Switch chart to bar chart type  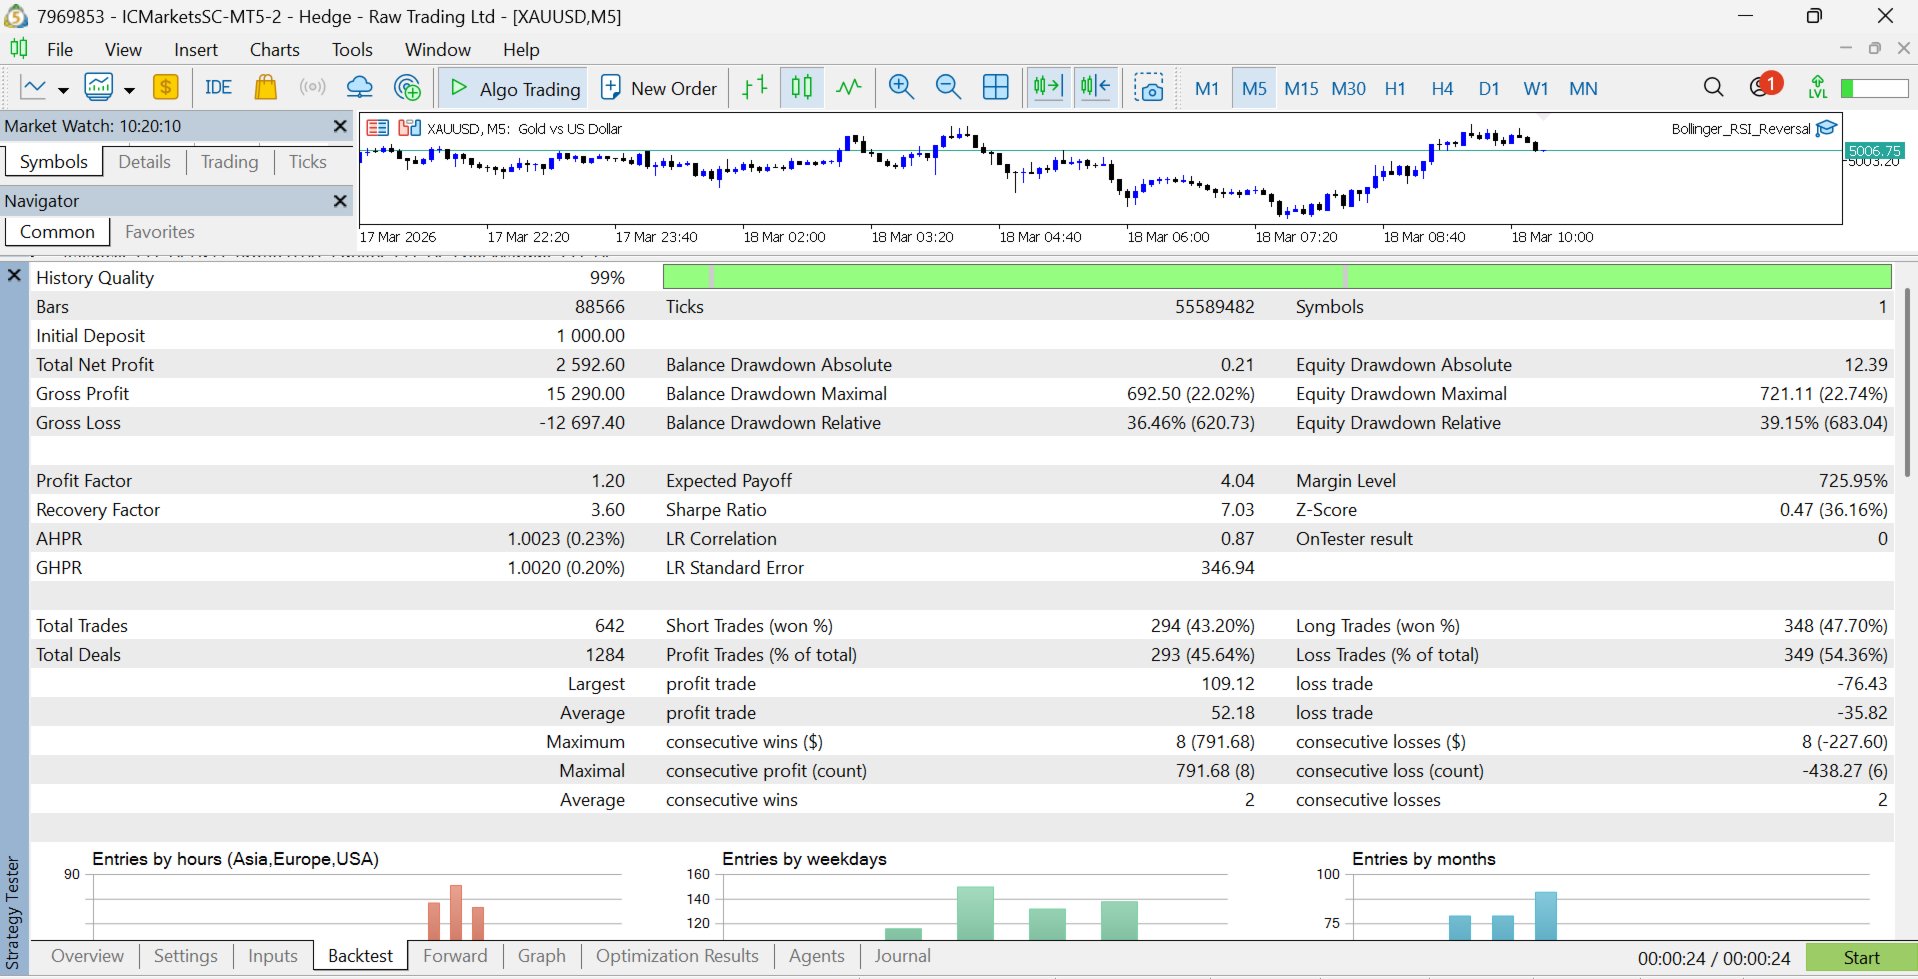pyautogui.click(x=755, y=88)
